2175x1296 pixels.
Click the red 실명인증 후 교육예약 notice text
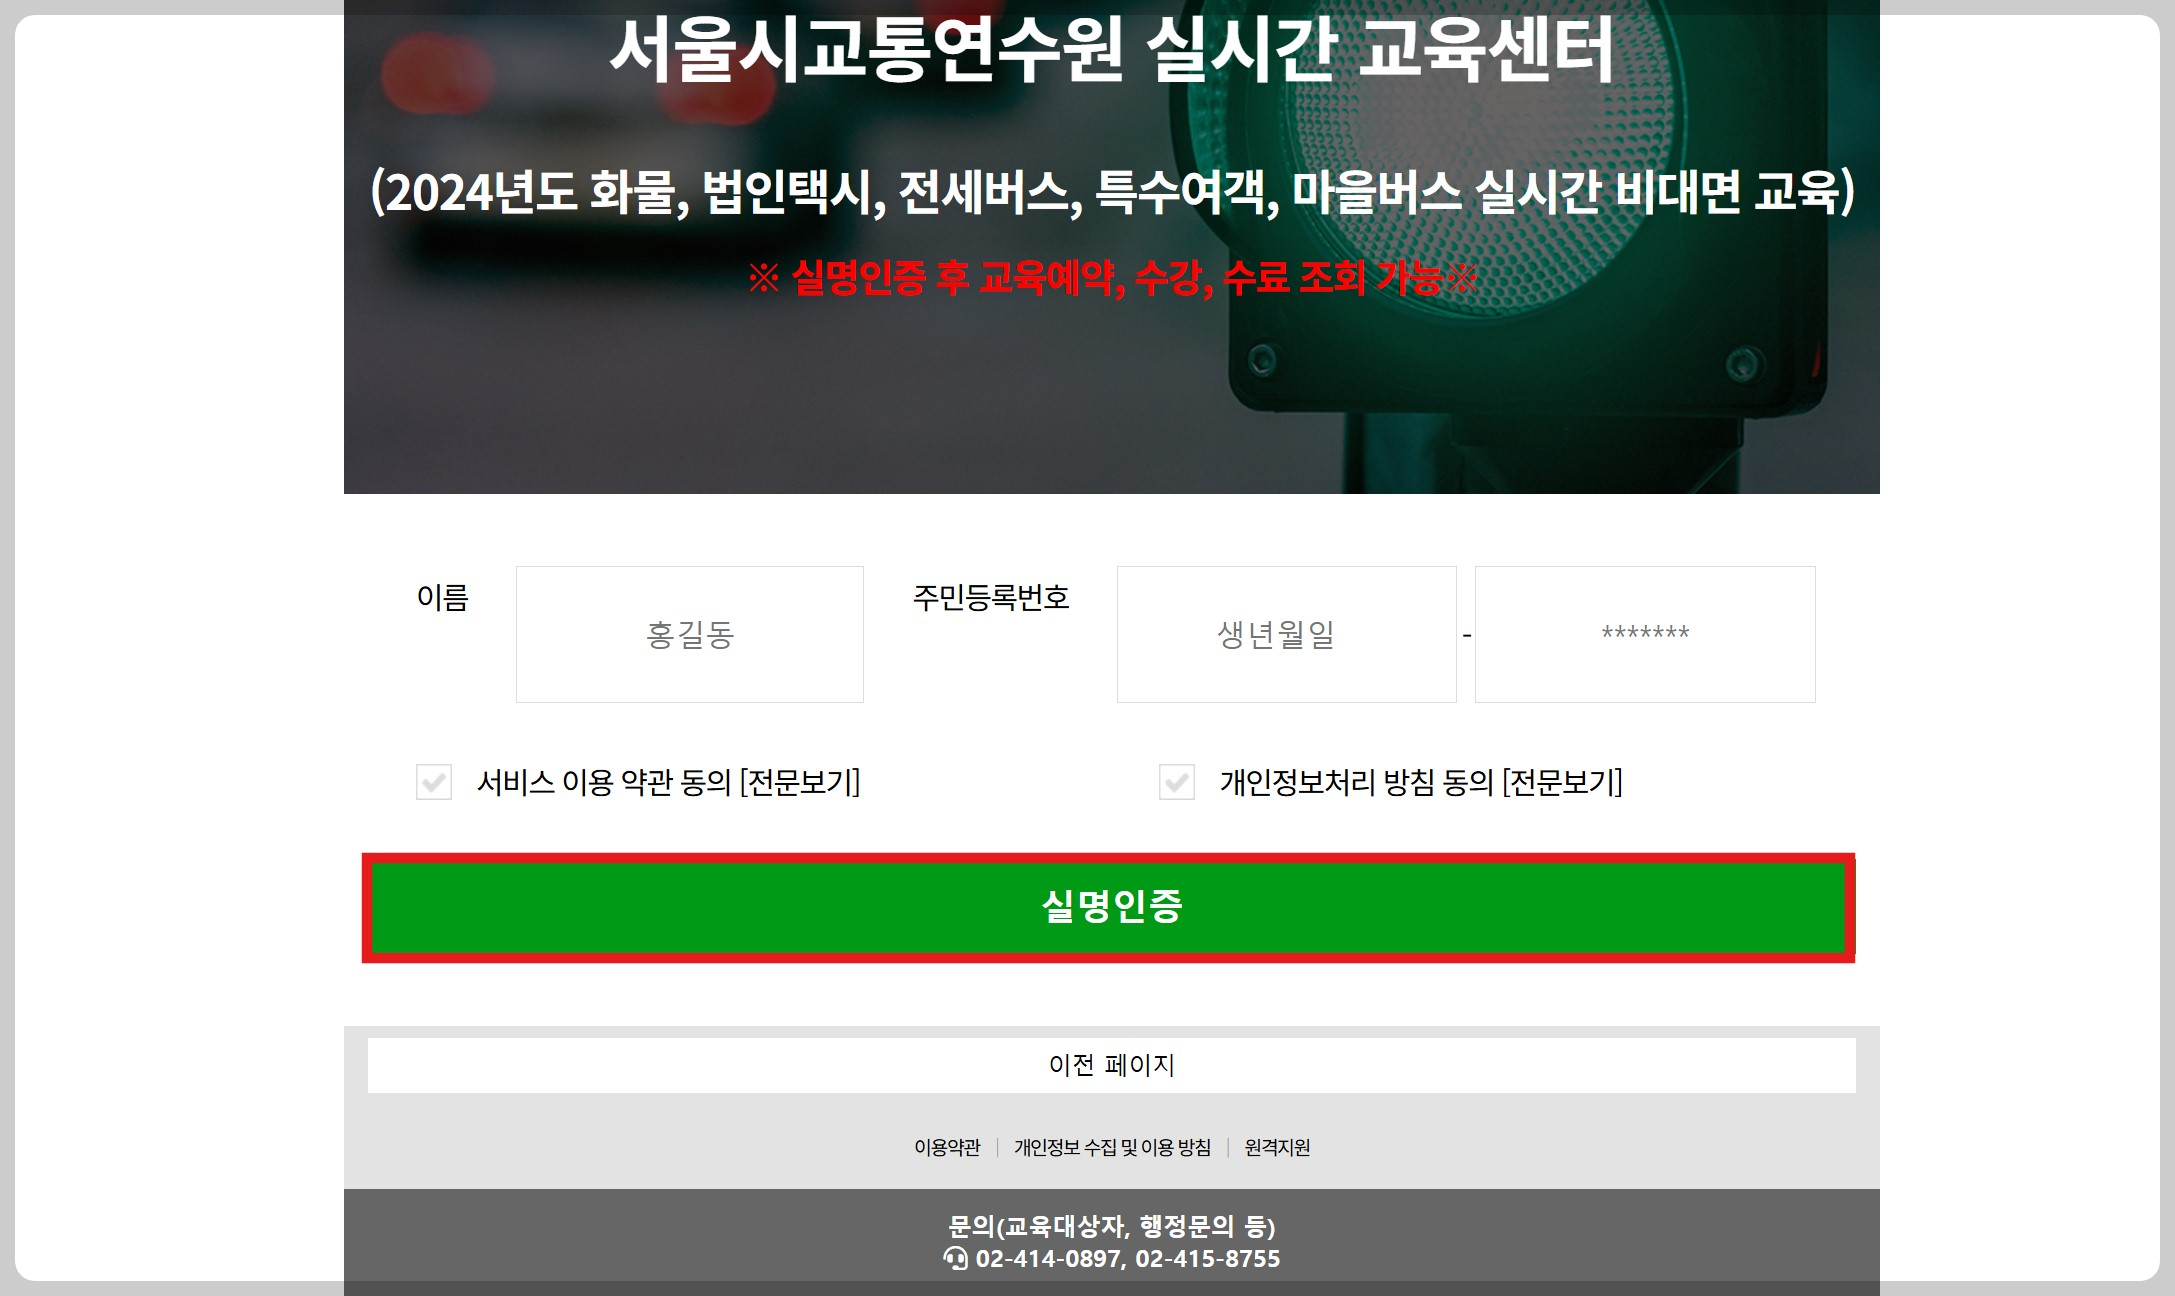1111,278
